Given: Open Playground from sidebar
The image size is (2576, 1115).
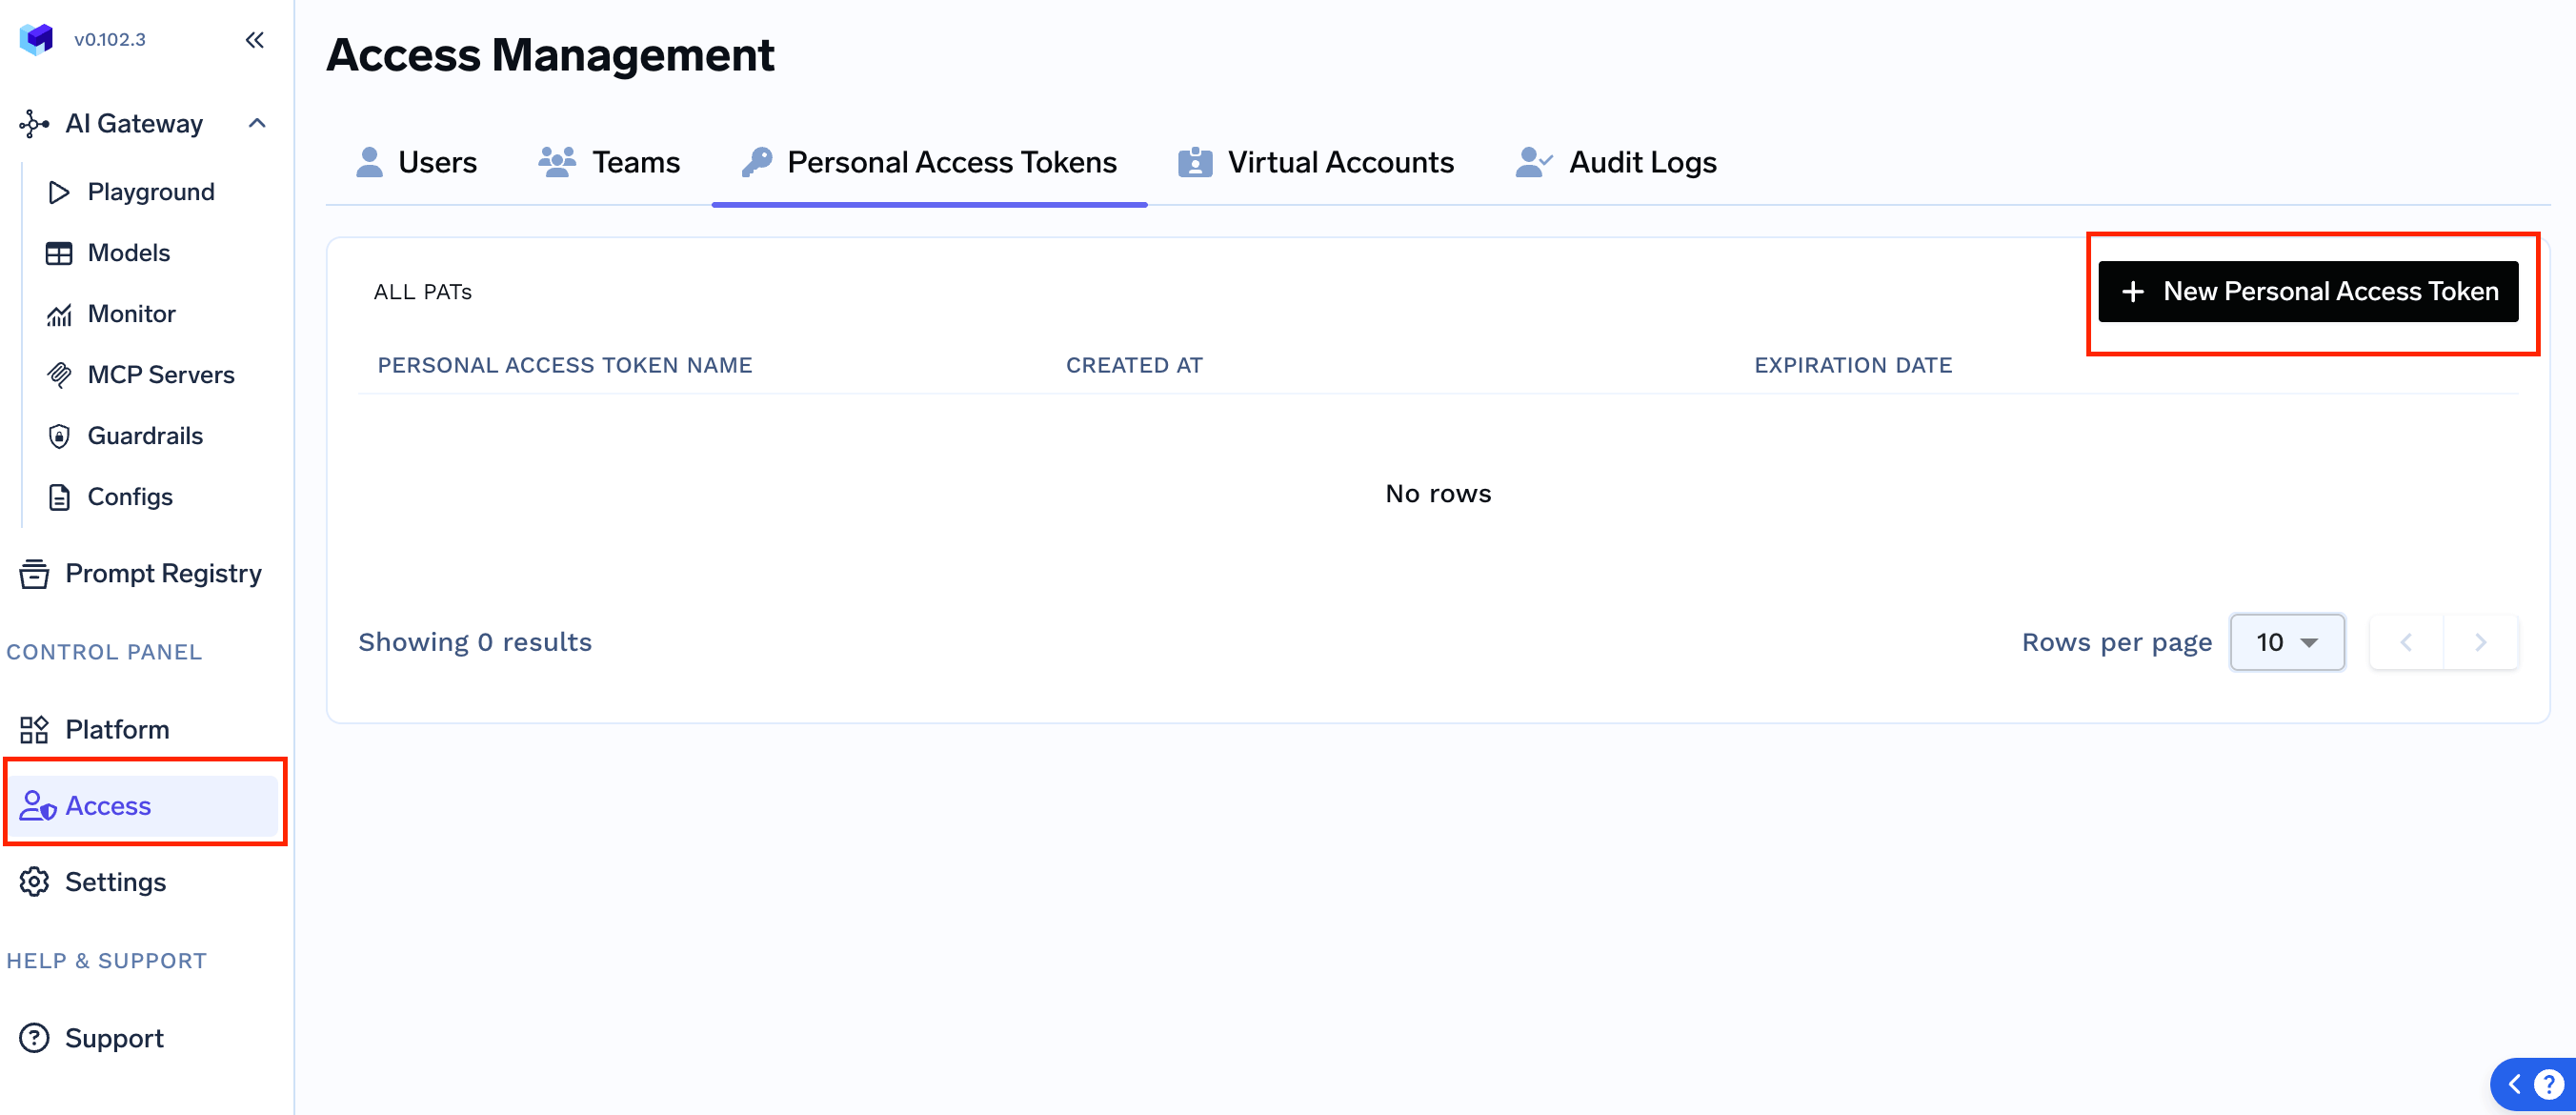Looking at the screenshot, I should [150, 192].
